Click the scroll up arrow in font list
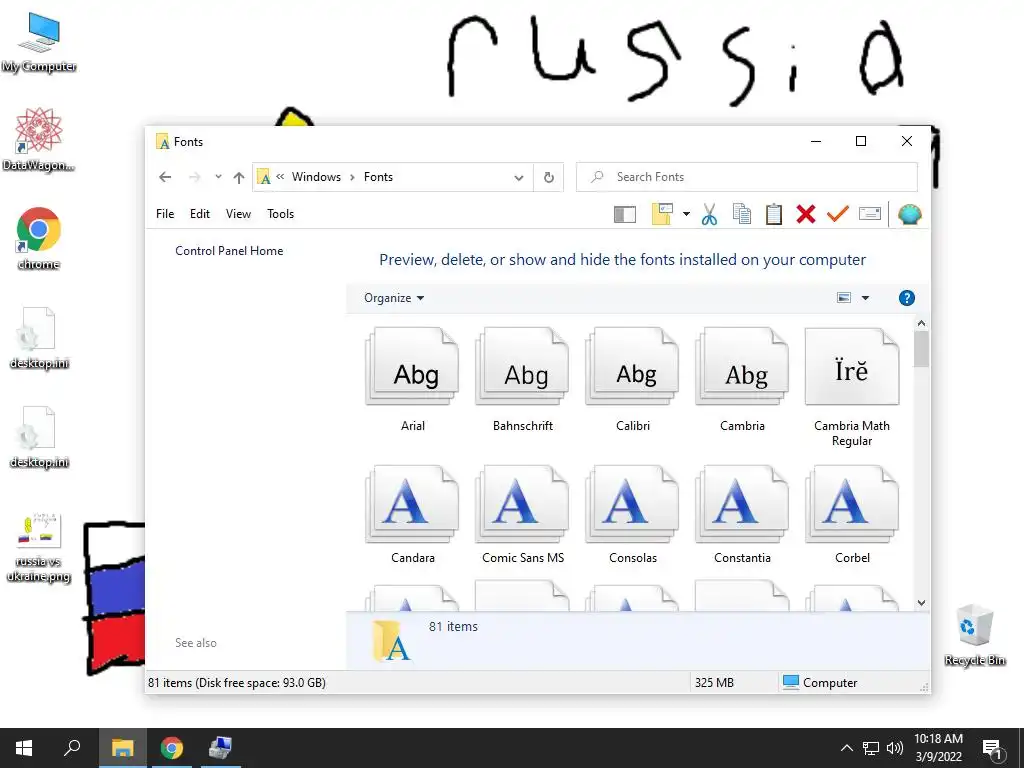Viewport: 1024px width, 768px height. (x=921, y=323)
